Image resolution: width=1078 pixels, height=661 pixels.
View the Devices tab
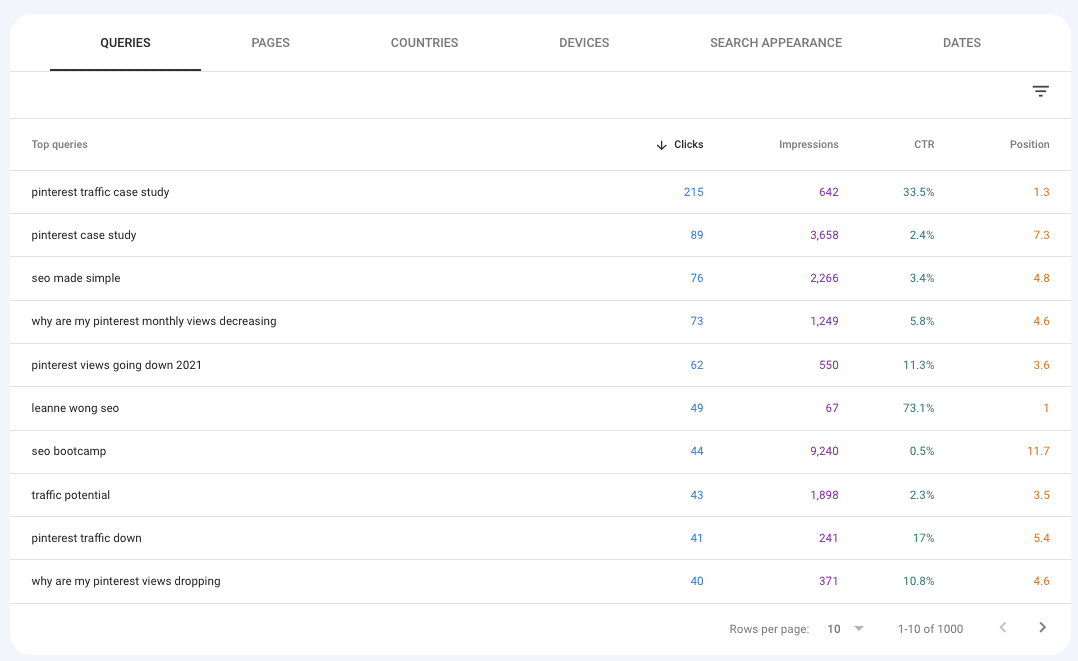click(584, 43)
